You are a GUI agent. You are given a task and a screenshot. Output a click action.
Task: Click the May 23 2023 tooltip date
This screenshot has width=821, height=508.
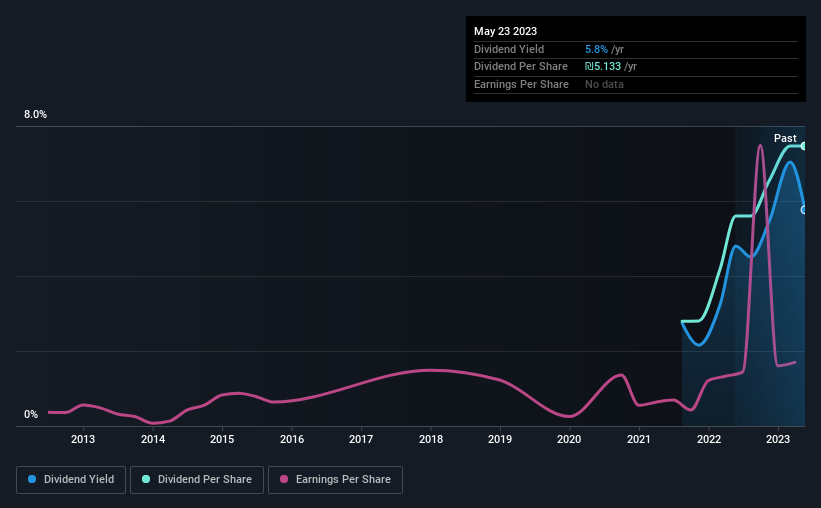505,31
